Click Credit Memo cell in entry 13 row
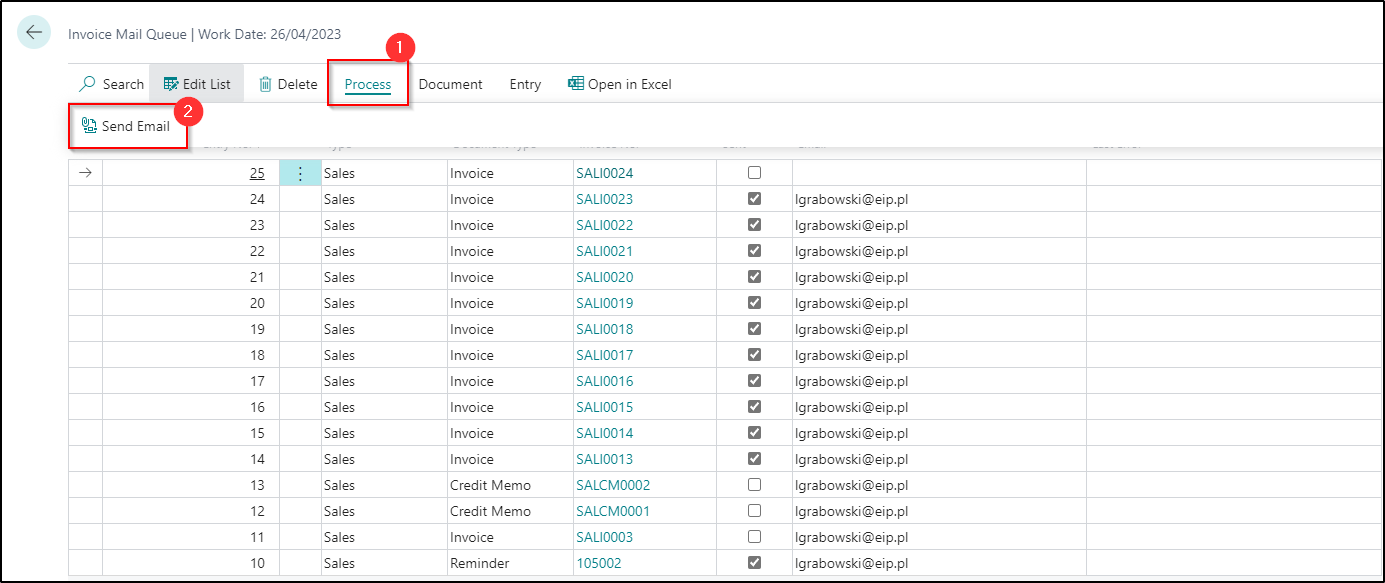The image size is (1385, 583). click(x=510, y=485)
